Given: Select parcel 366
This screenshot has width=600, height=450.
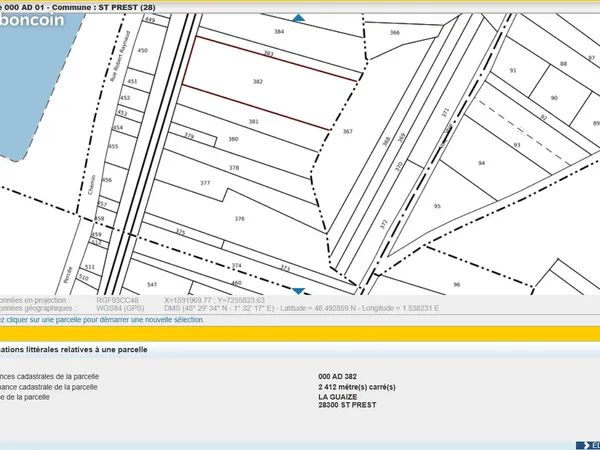Looking at the screenshot, I should pos(395,33).
